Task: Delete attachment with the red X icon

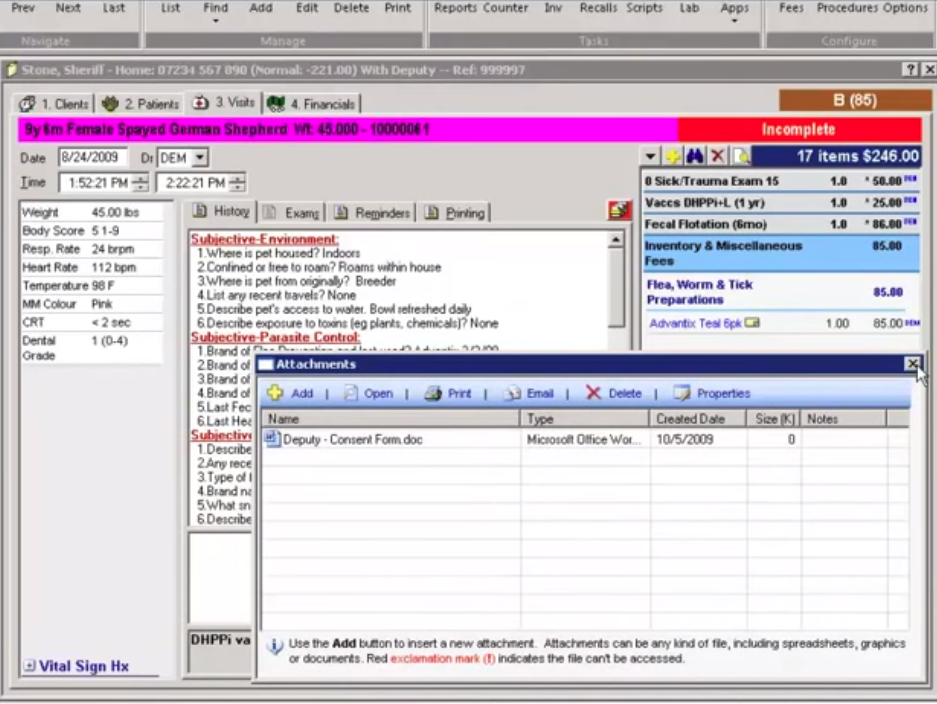Action: [594, 393]
